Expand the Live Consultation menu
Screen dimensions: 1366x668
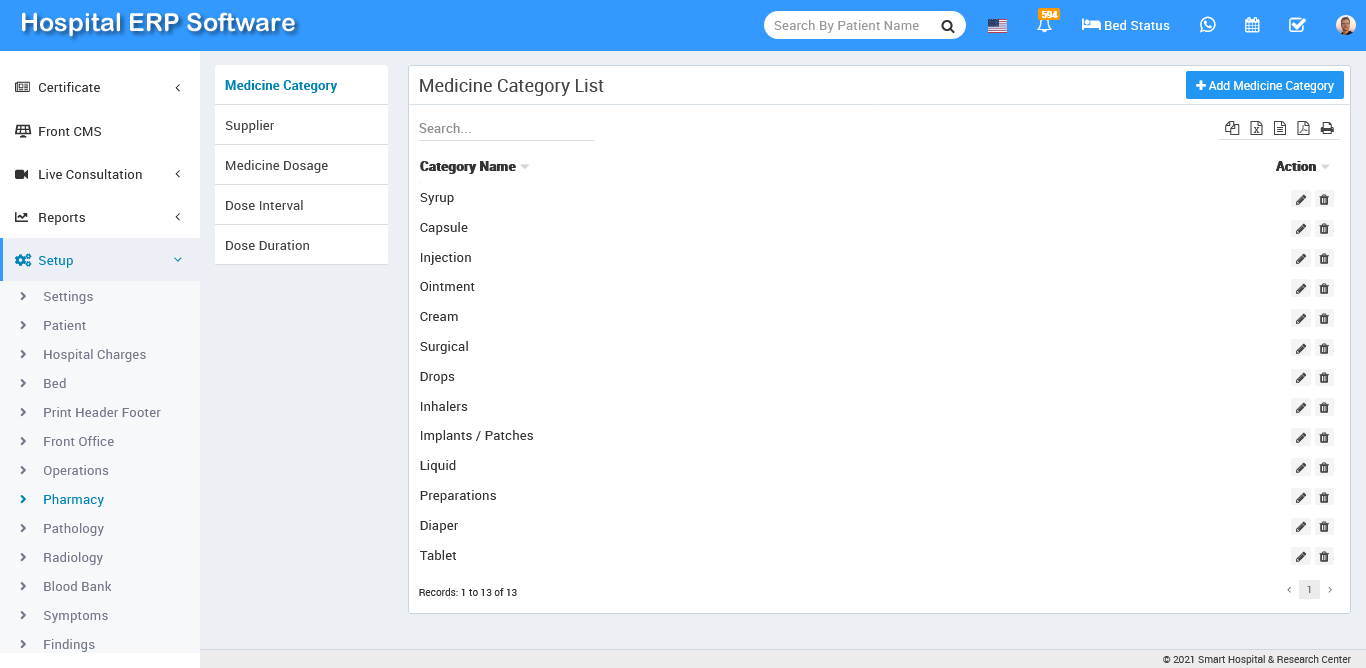tap(100, 174)
